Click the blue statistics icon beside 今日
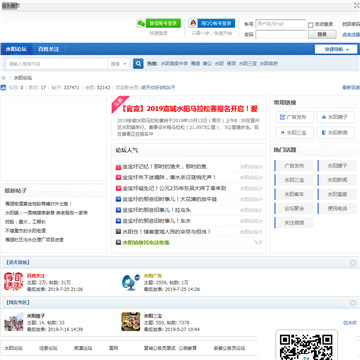Image resolution: width=360 pixels, height=360 pixels. click(x=3, y=88)
